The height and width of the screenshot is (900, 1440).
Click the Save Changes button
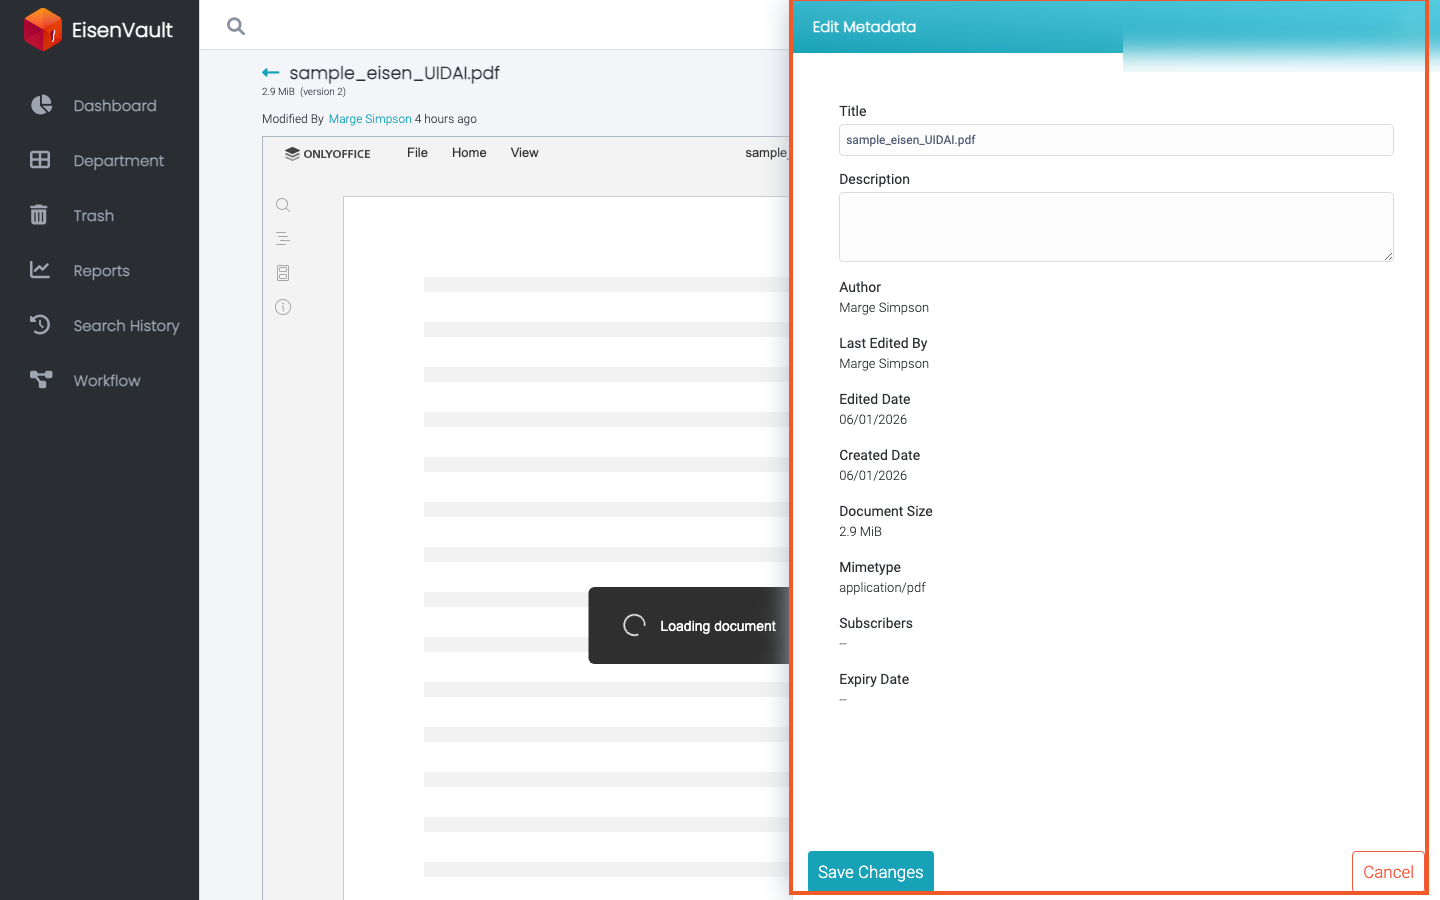click(871, 872)
